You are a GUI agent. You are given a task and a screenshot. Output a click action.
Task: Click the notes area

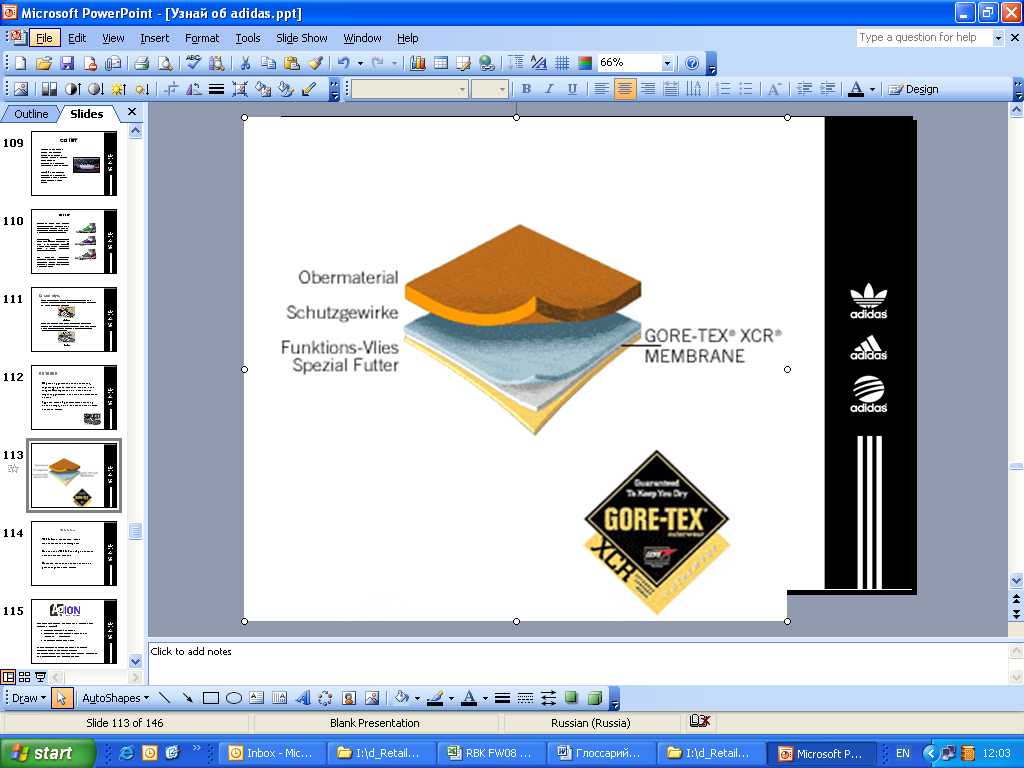[578, 663]
